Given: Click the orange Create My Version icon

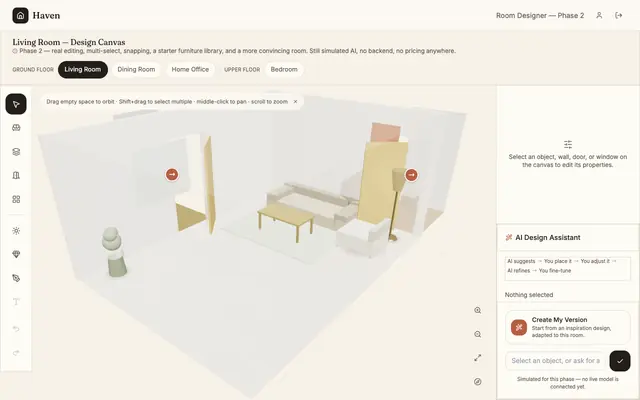Looking at the screenshot, I should tap(519, 327).
